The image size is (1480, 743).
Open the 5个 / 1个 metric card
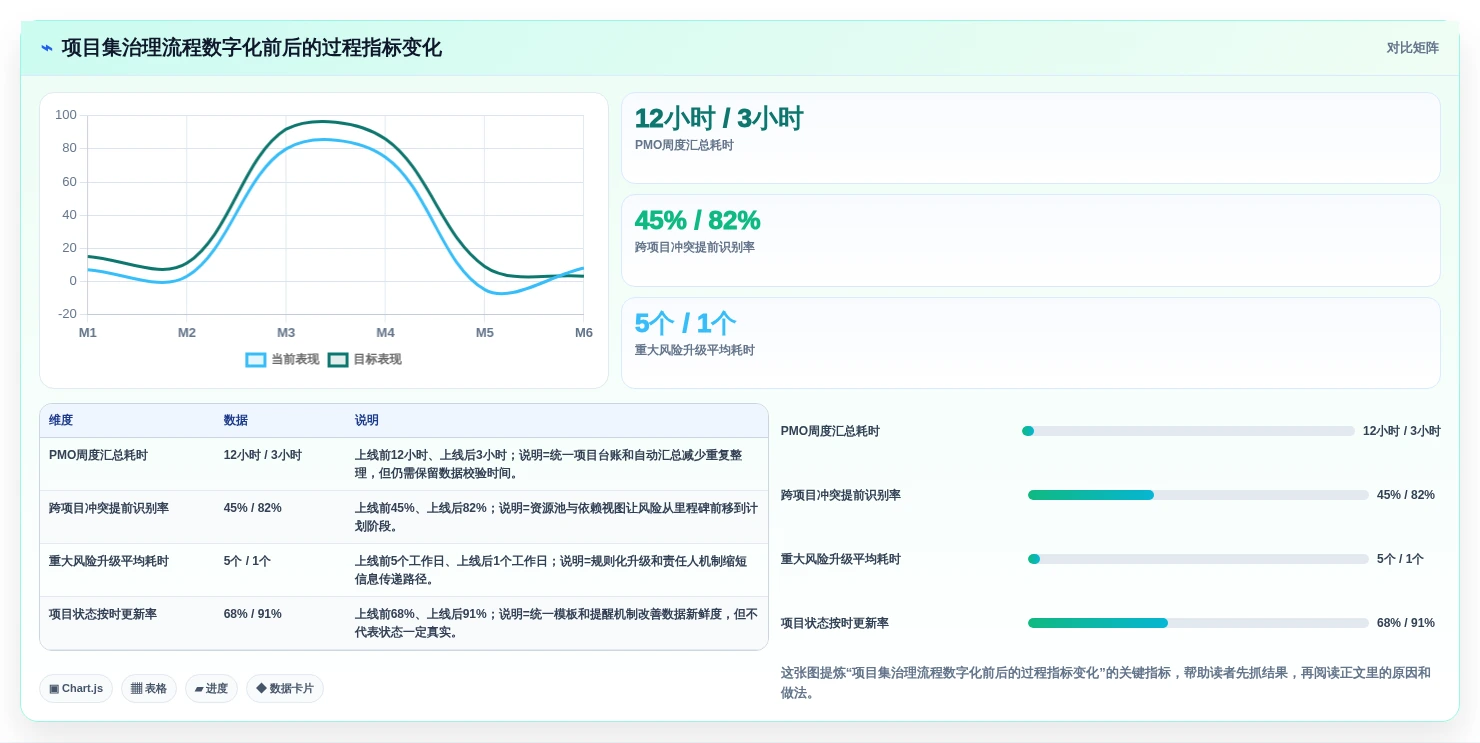pos(1031,343)
